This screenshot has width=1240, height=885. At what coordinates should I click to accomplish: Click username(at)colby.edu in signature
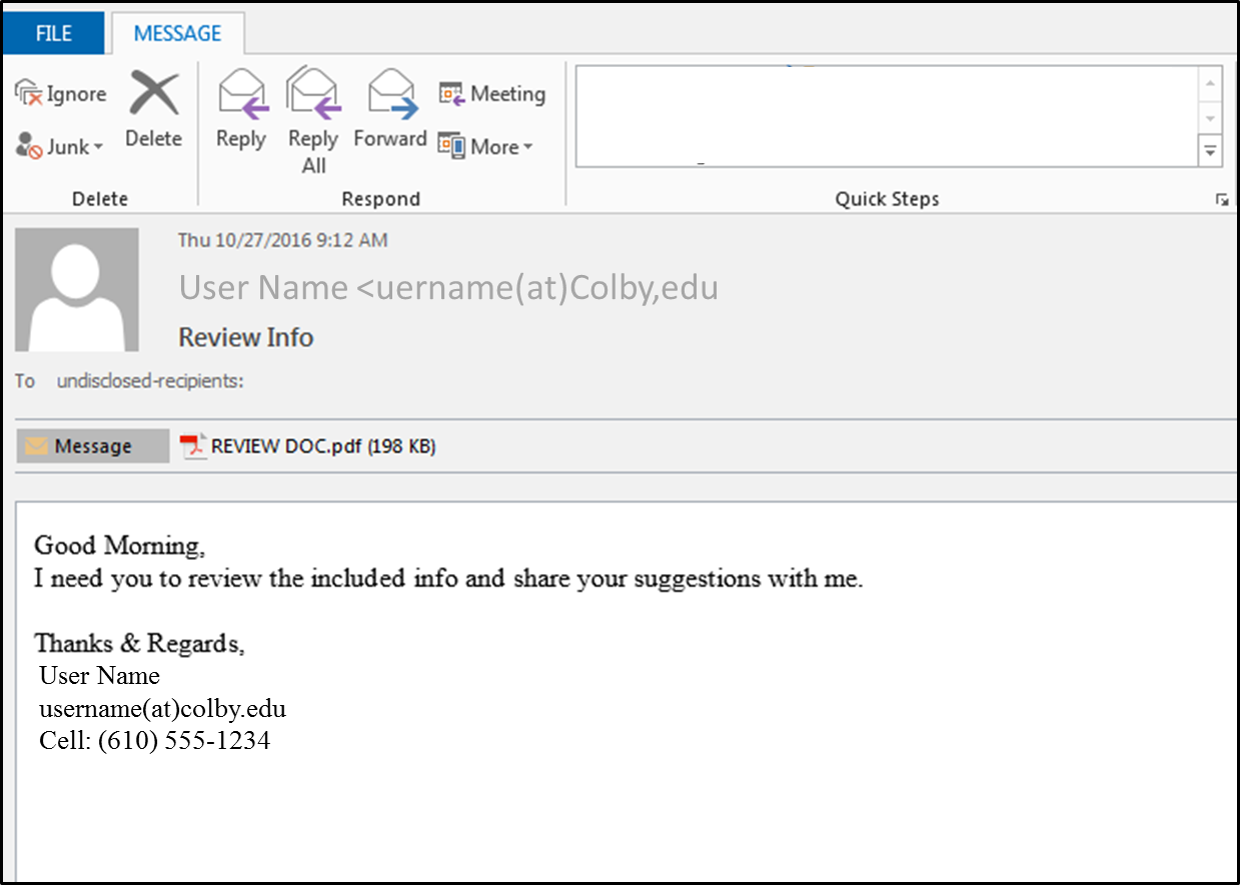[x=163, y=709]
